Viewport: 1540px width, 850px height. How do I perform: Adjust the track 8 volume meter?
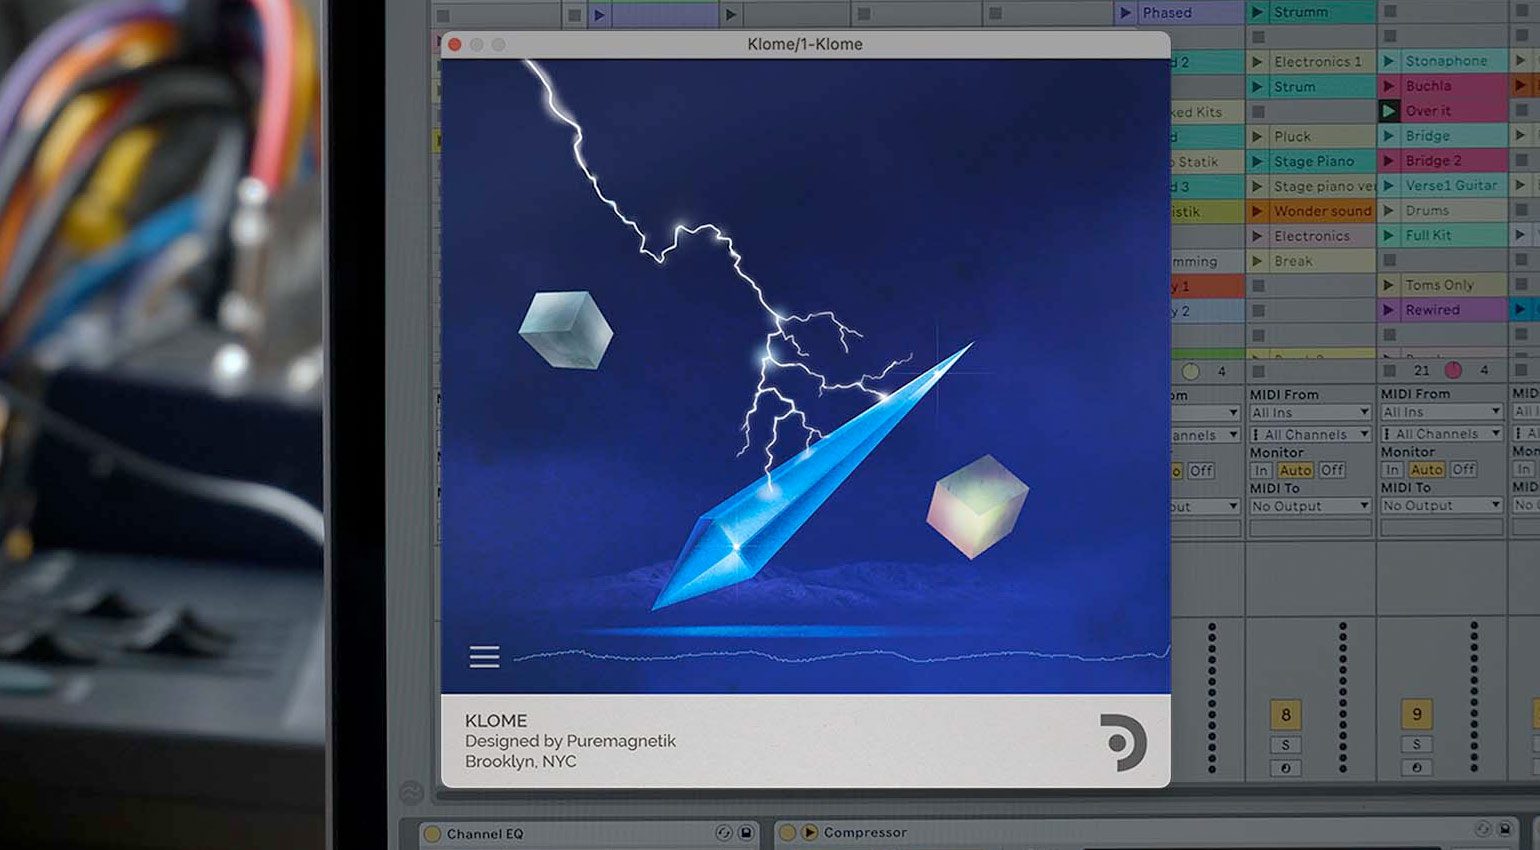[1343, 697]
